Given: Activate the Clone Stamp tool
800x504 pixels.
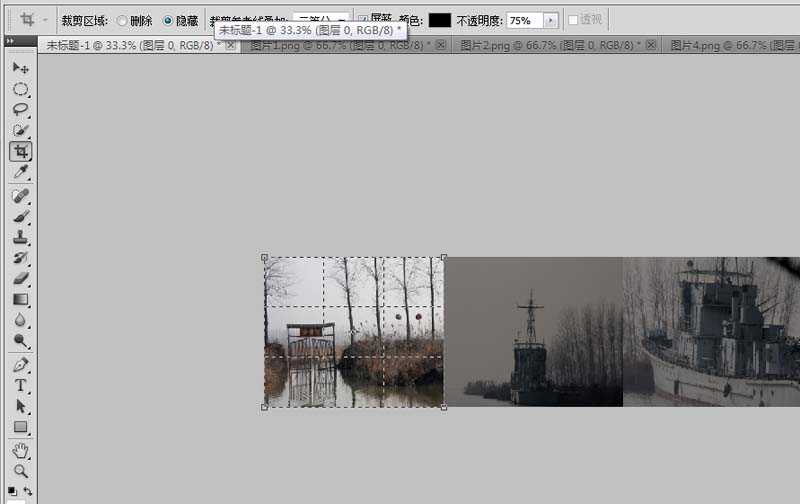Looking at the screenshot, I should 20,237.
